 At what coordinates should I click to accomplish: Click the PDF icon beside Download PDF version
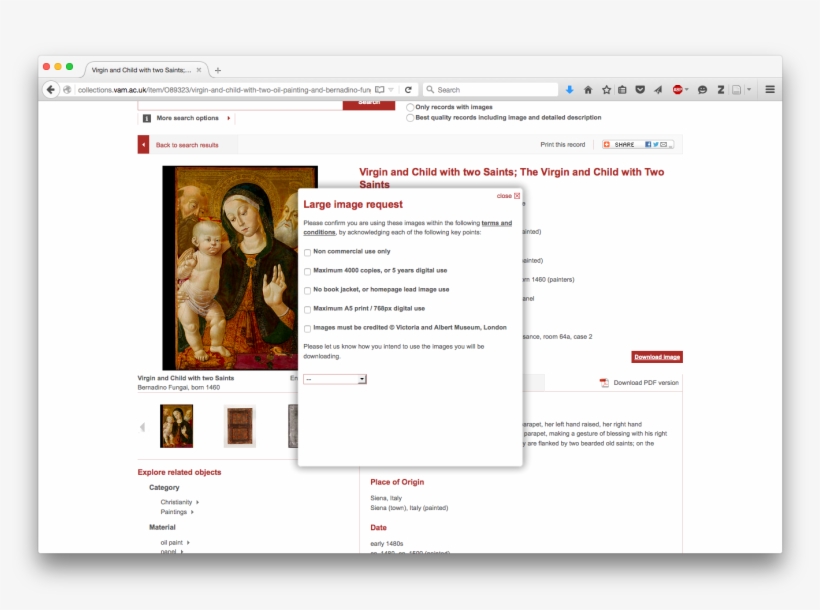(x=604, y=383)
